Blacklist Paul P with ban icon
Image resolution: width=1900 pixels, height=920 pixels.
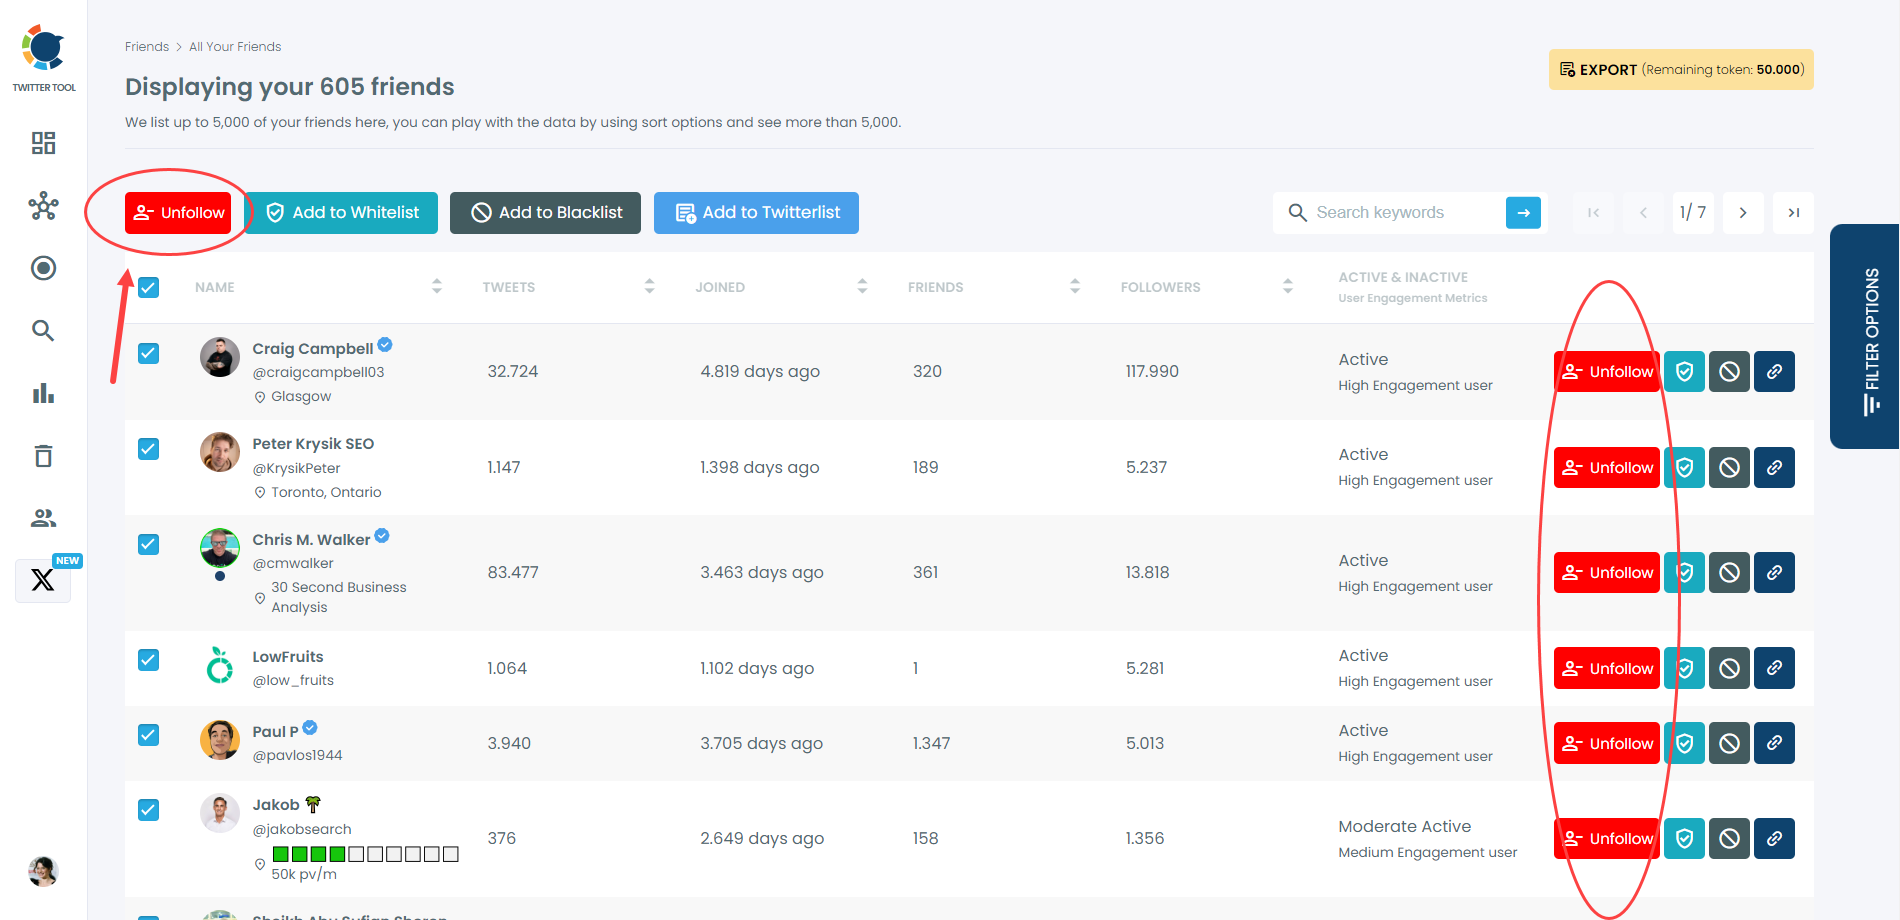pos(1730,744)
